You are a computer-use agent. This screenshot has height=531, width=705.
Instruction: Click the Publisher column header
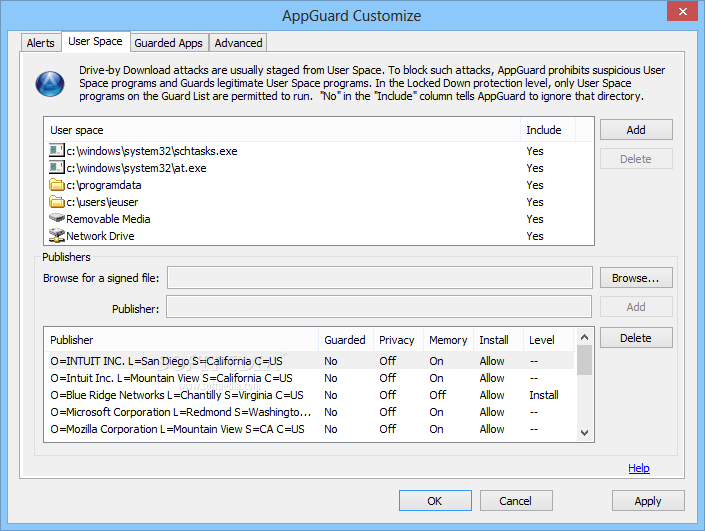(x=182, y=340)
